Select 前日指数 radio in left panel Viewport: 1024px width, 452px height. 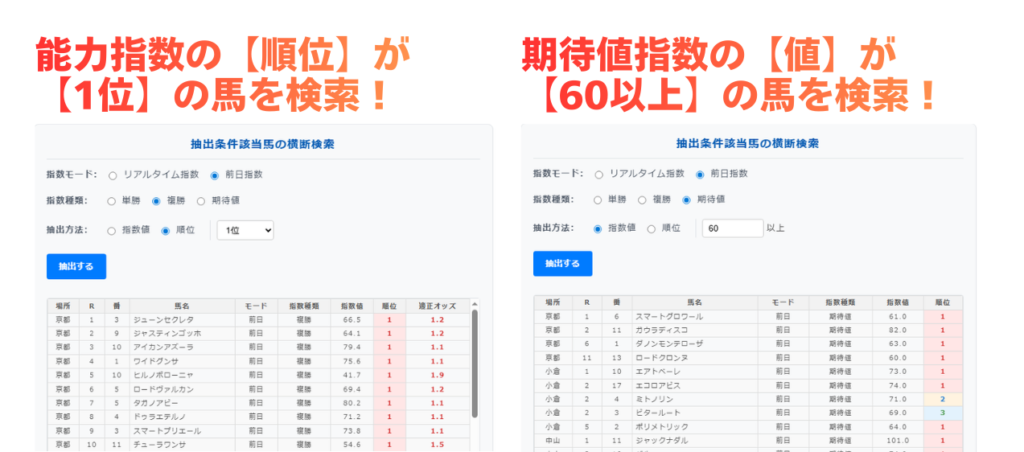[215, 174]
